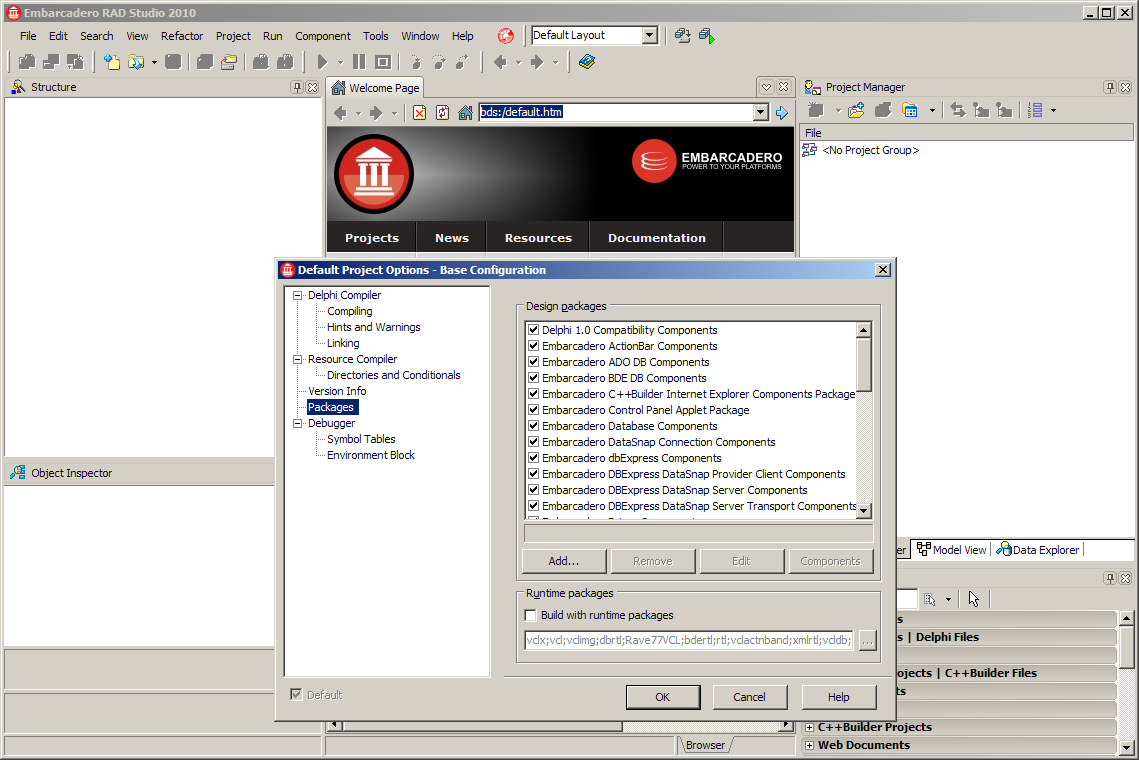
Task: Uncheck Delphi 1.0 Compatibility Components
Action: tap(533, 330)
